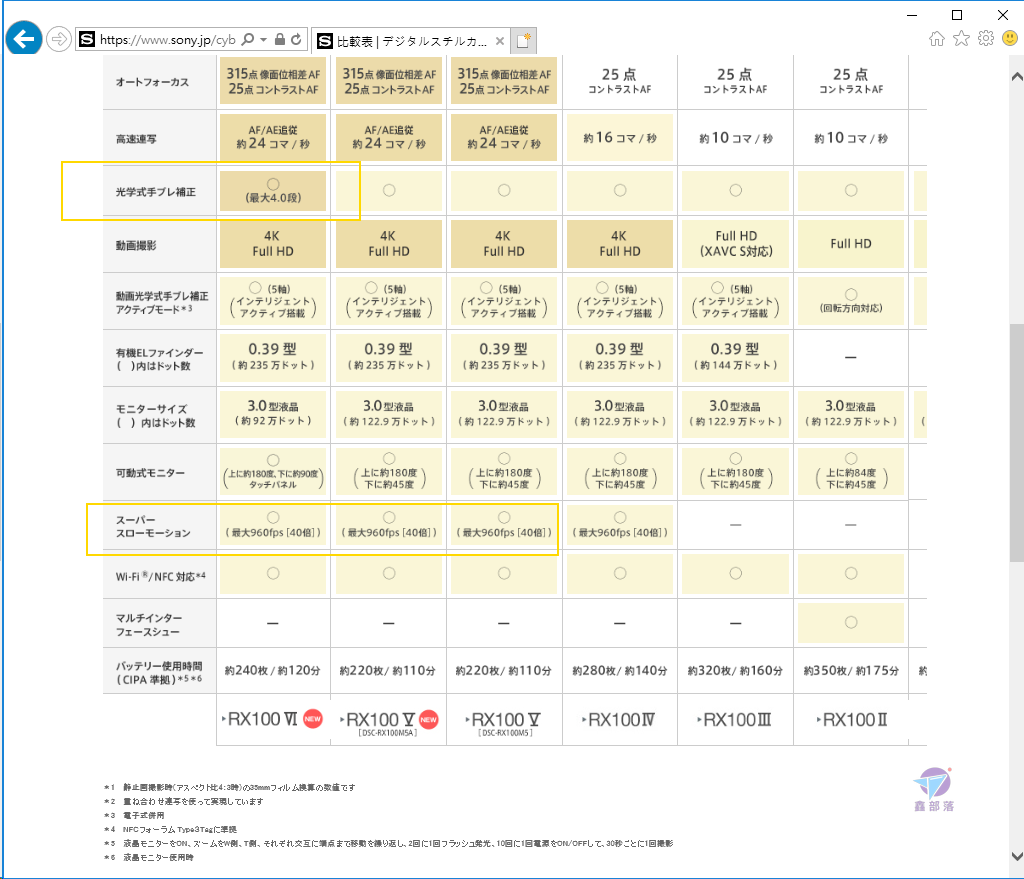Click the 約350枚/約175分 battery cell
The width and height of the screenshot is (1024, 879).
(851, 671)
